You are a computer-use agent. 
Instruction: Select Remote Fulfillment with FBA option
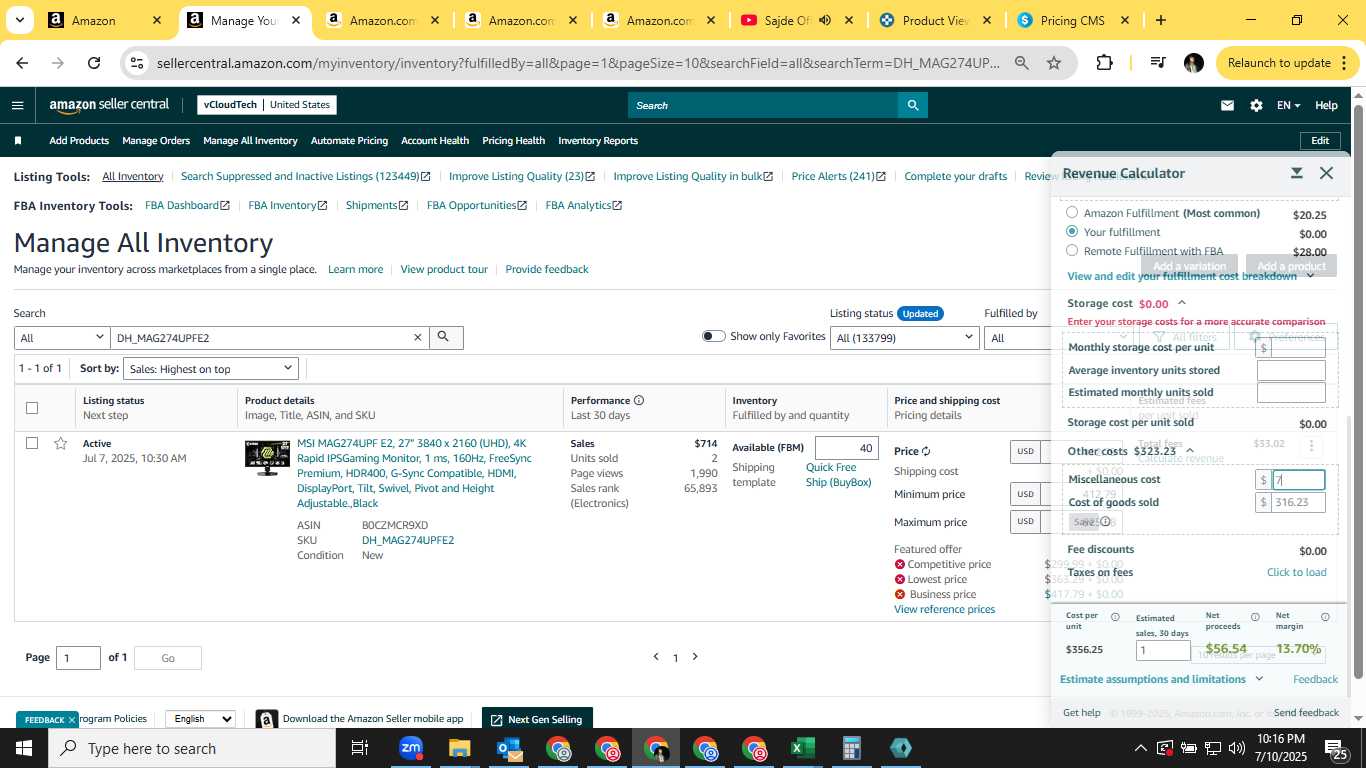pos(1072,250)
